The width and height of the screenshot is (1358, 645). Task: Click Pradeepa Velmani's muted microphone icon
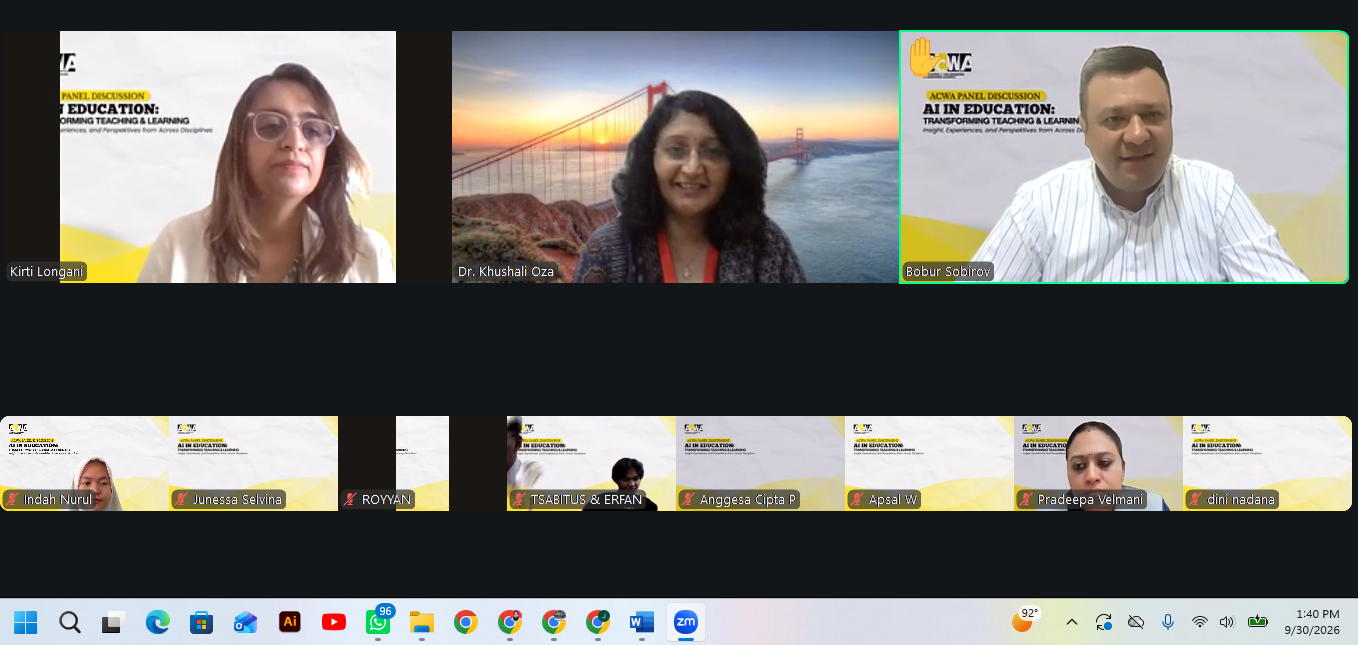point(1027,499)
